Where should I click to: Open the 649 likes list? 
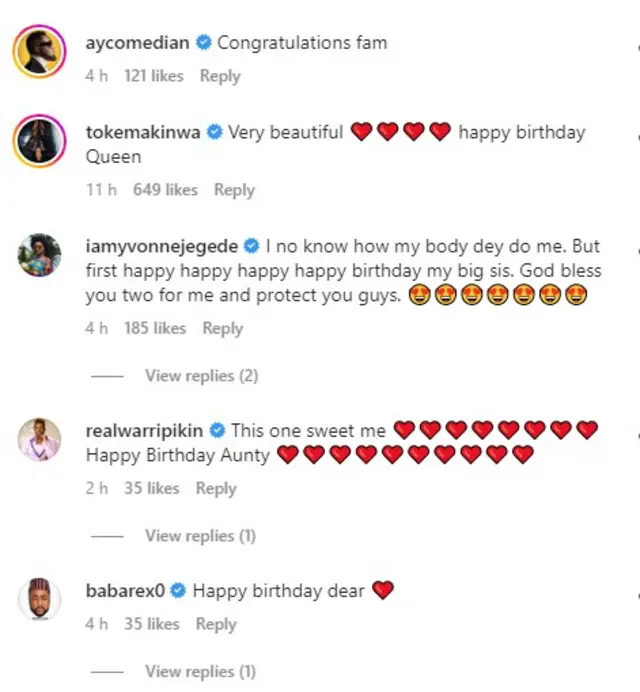click(165, 190)
